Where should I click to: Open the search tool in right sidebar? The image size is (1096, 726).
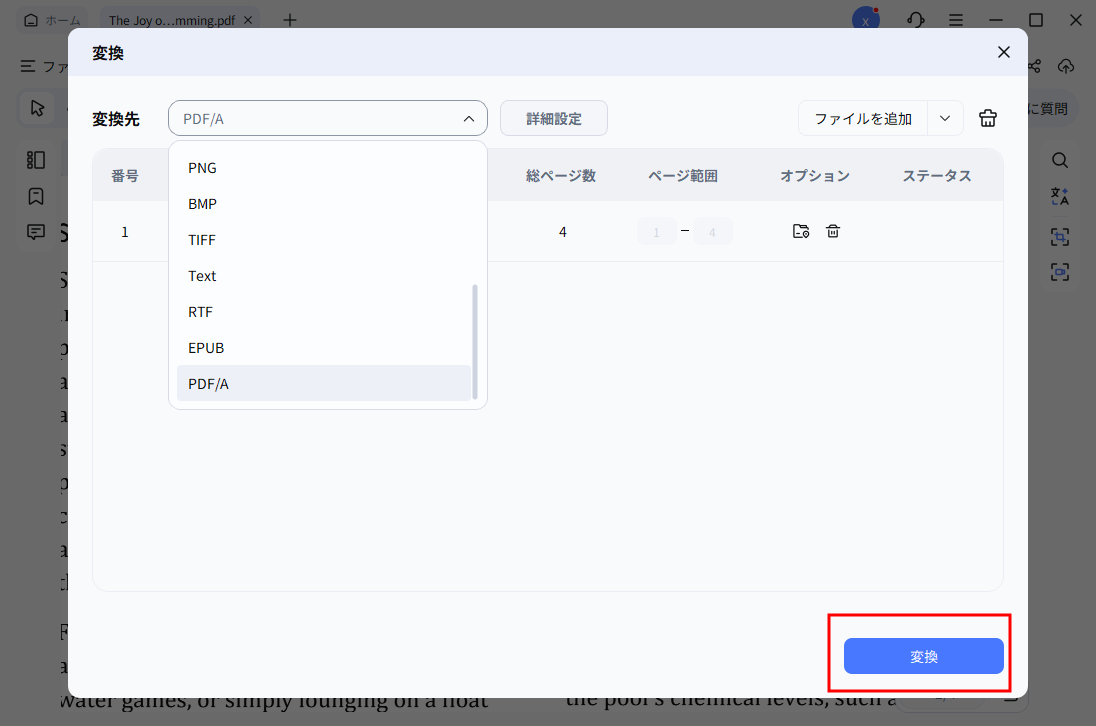pyautogui.click(x=1060, y=160)
